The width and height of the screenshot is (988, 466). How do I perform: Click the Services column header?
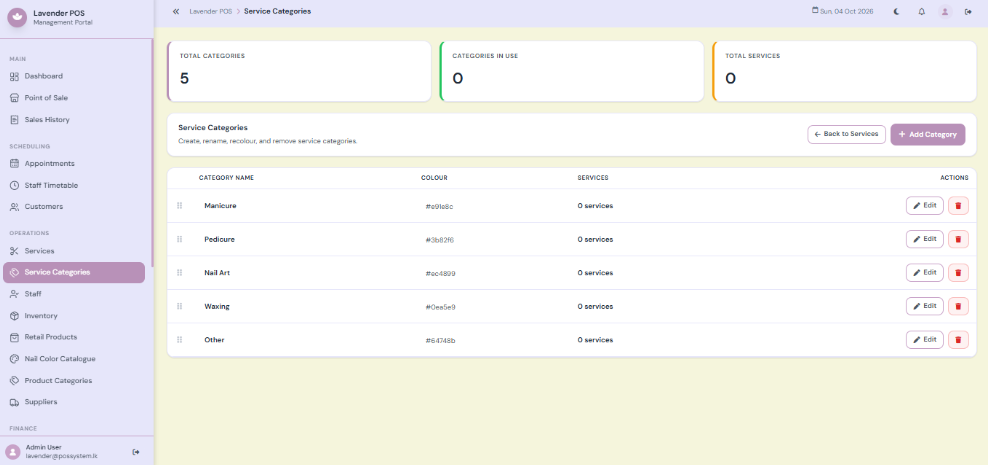[x=593, y=178]
